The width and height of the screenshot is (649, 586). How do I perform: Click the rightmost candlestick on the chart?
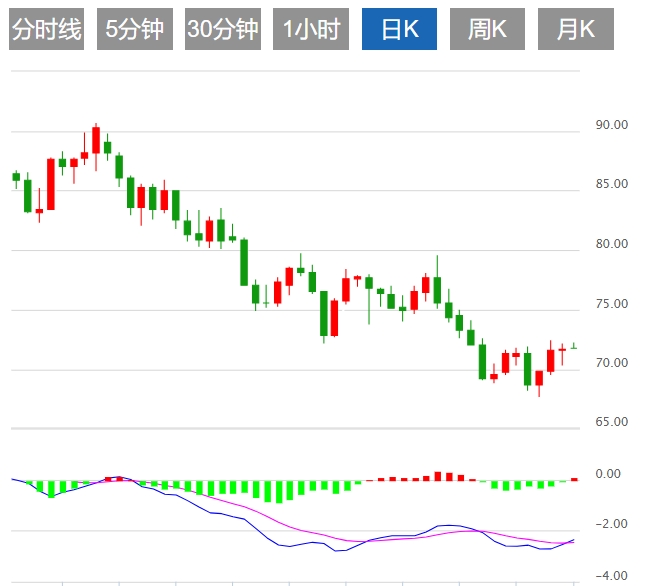coord(573,347)
